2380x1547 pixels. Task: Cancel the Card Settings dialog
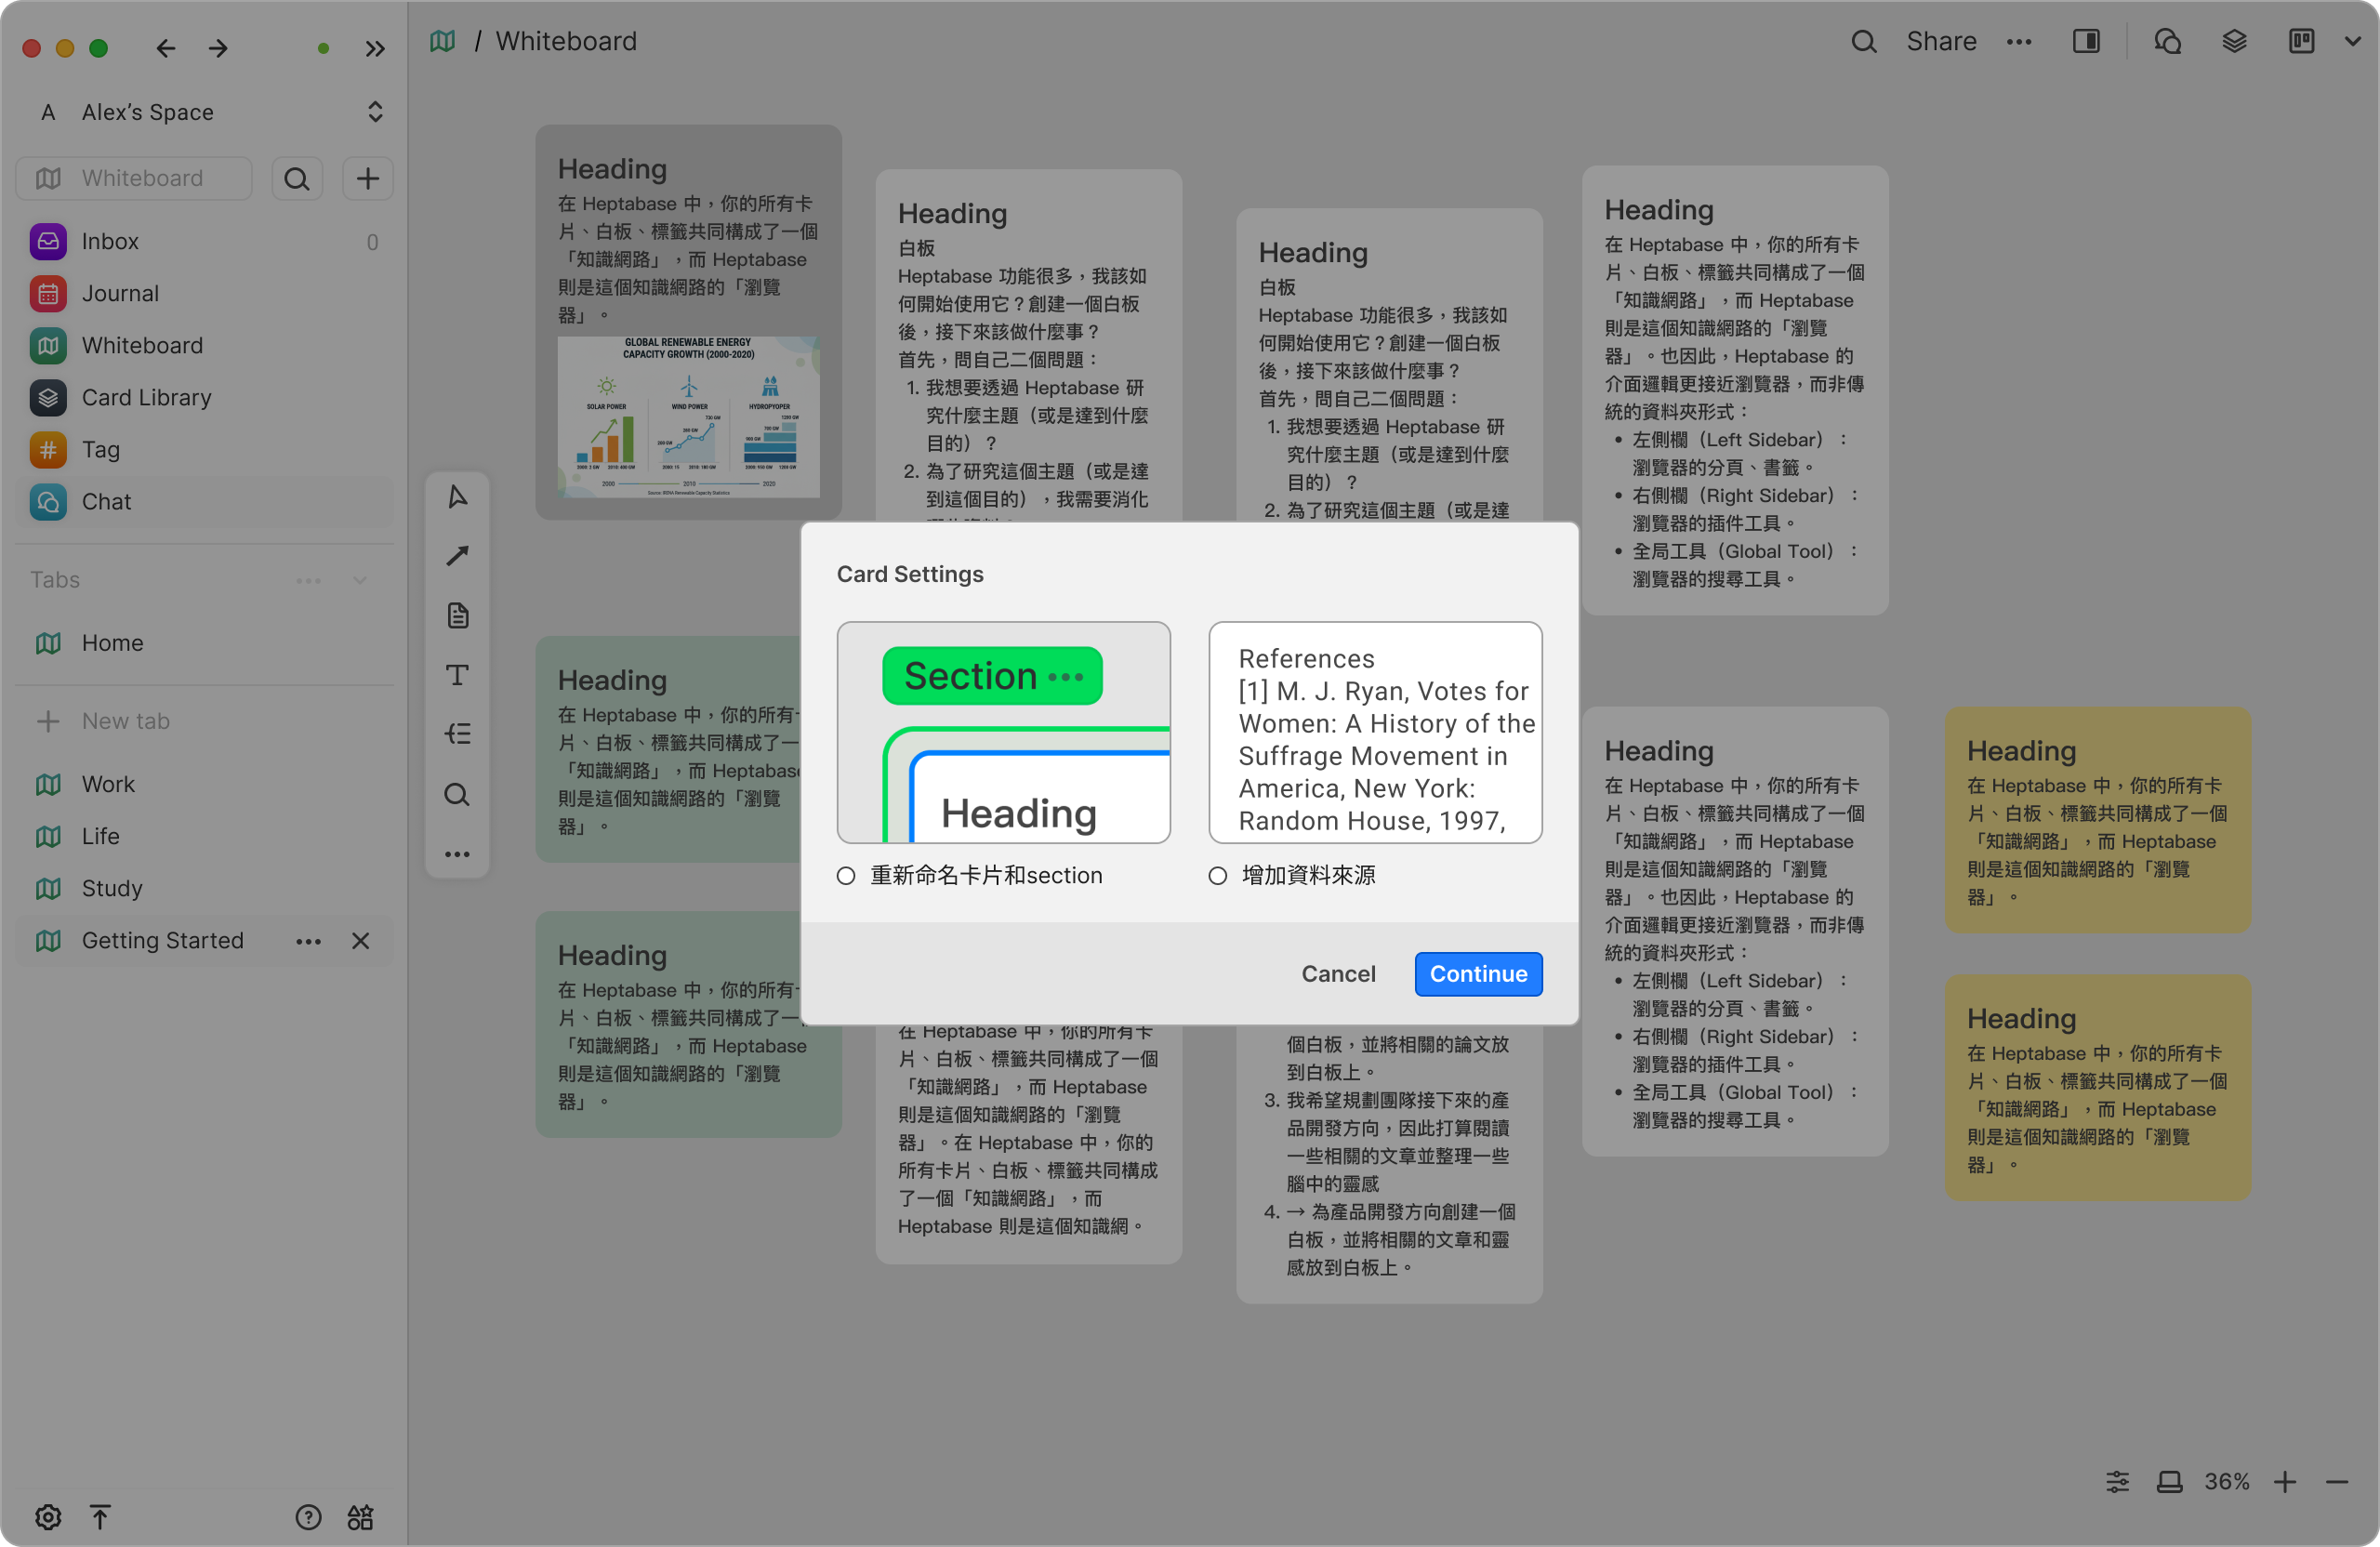(x=1337, y=974)
